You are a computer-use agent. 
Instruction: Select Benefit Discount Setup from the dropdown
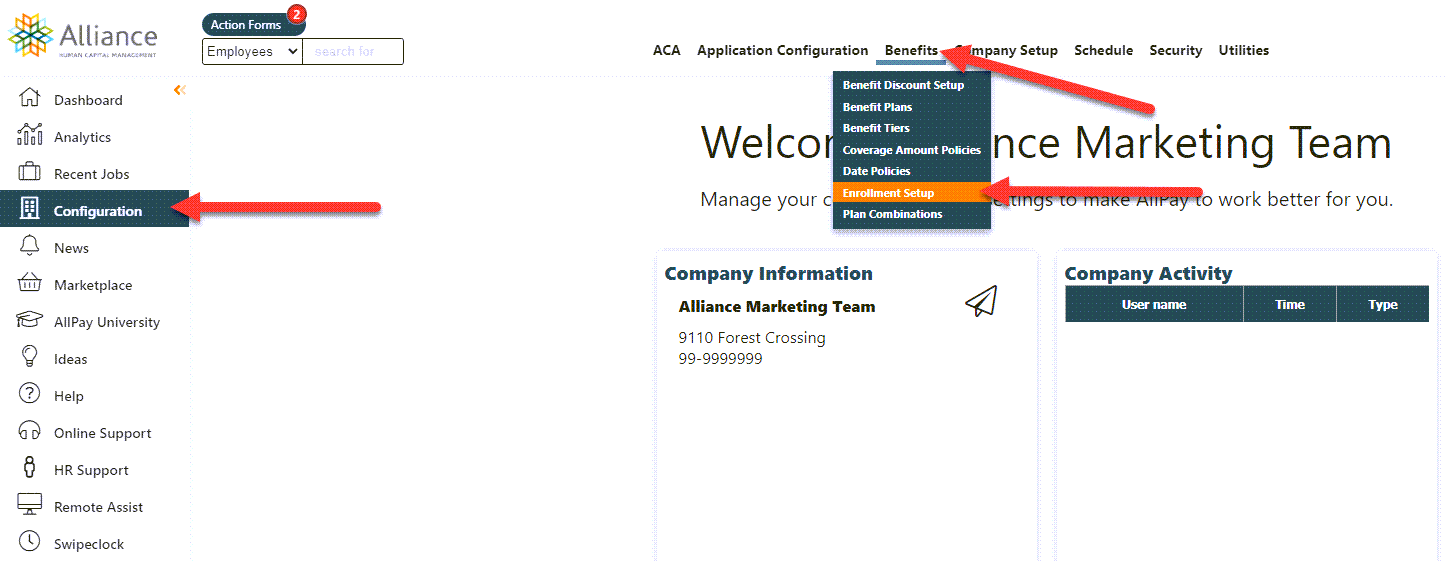912,85
